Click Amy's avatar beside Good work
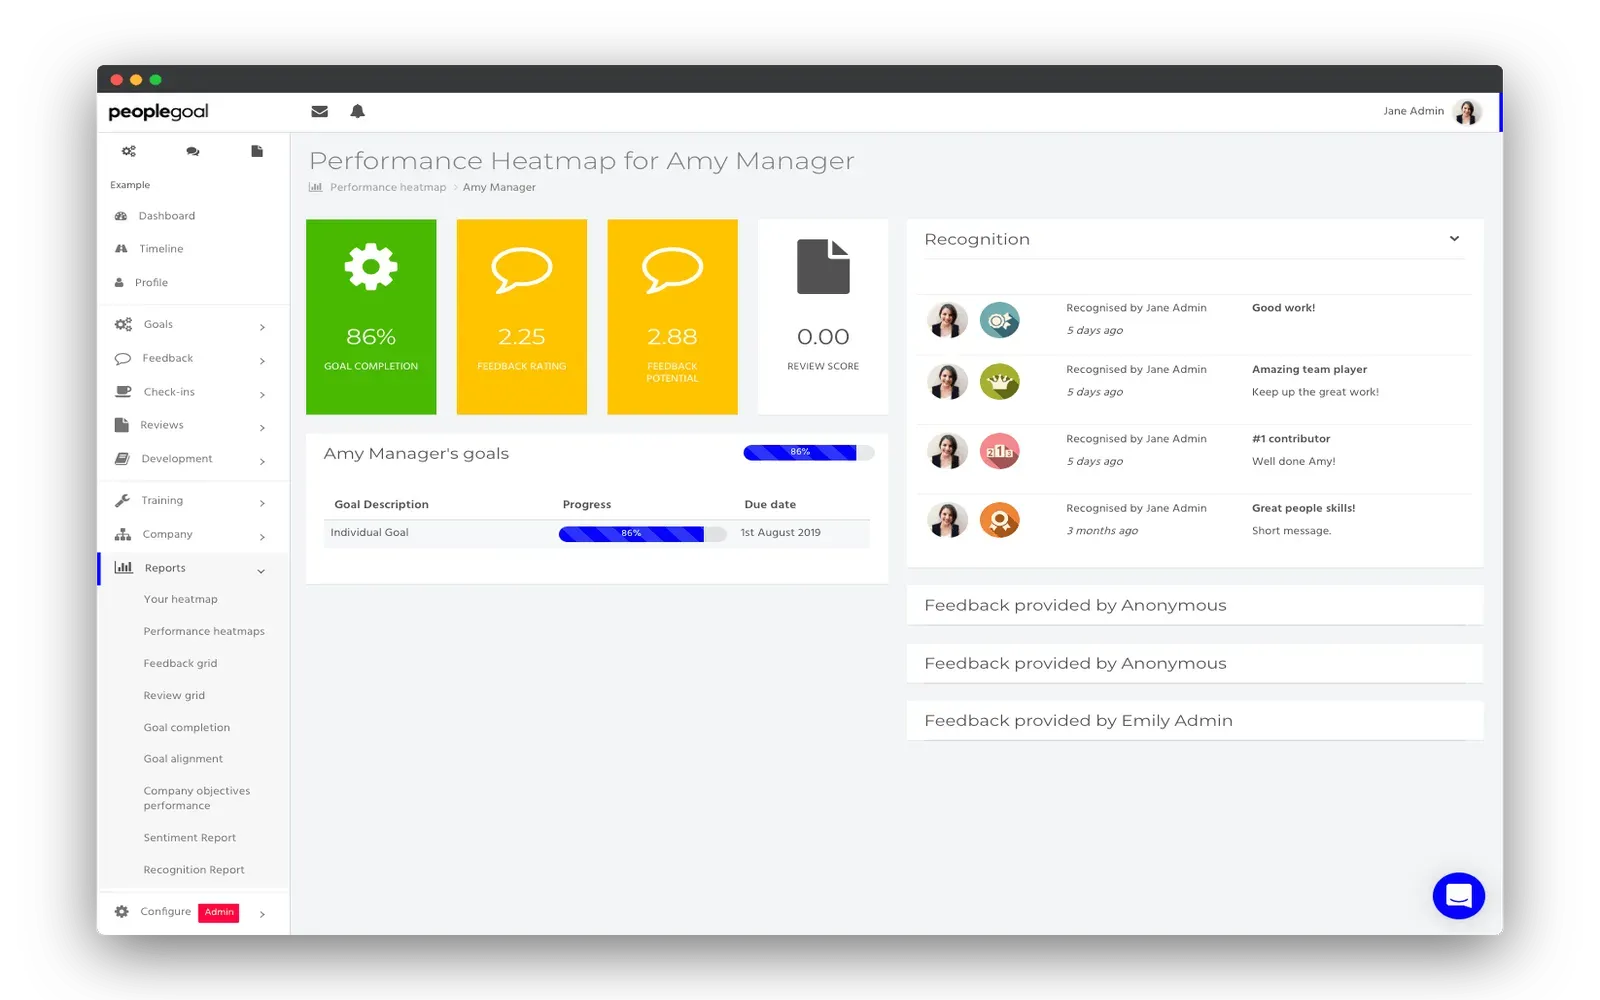Image resolution: width=1600 pixels, height=1000 pixels. (x=947, y=320)
